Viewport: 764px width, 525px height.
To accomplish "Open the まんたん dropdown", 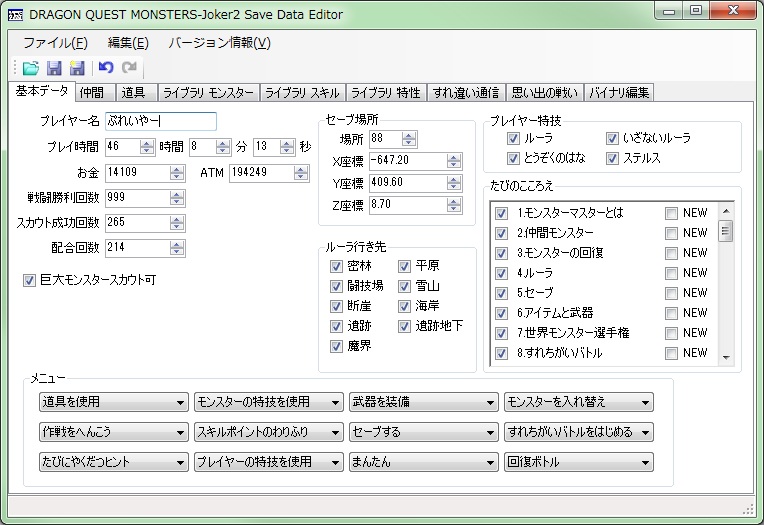I will point(423,462).
